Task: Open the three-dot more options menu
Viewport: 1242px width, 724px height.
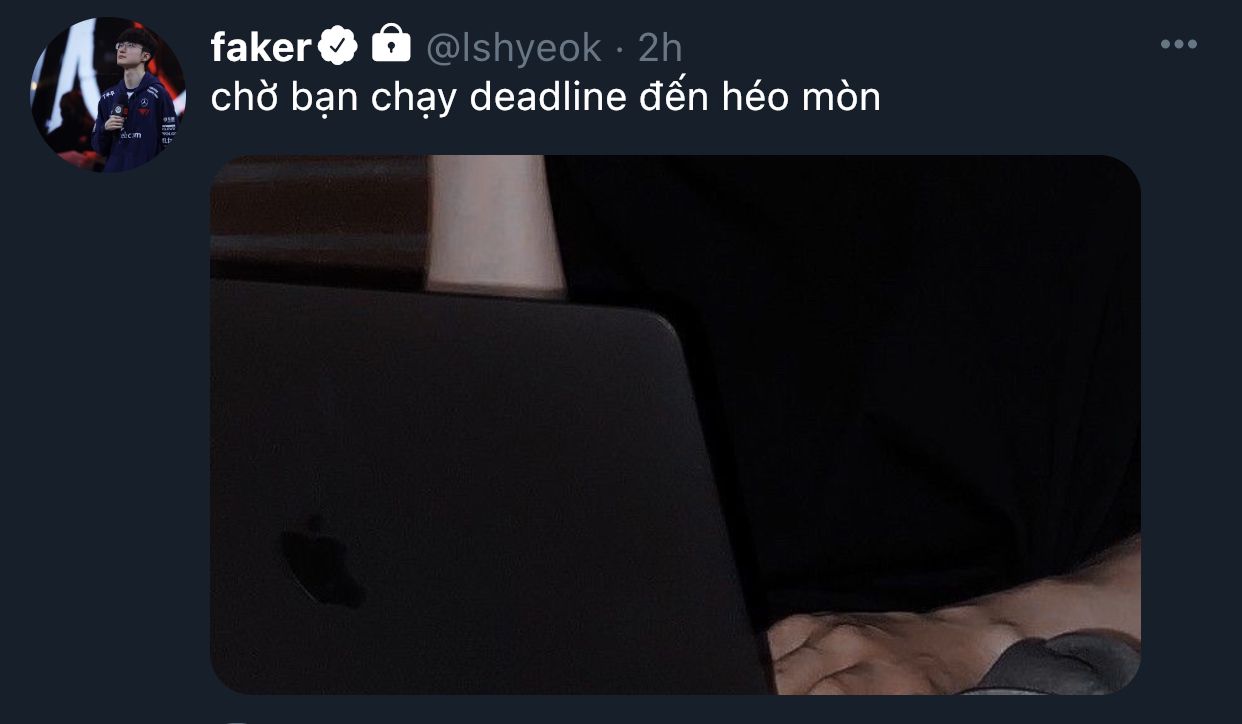Action: (1179, 45)
